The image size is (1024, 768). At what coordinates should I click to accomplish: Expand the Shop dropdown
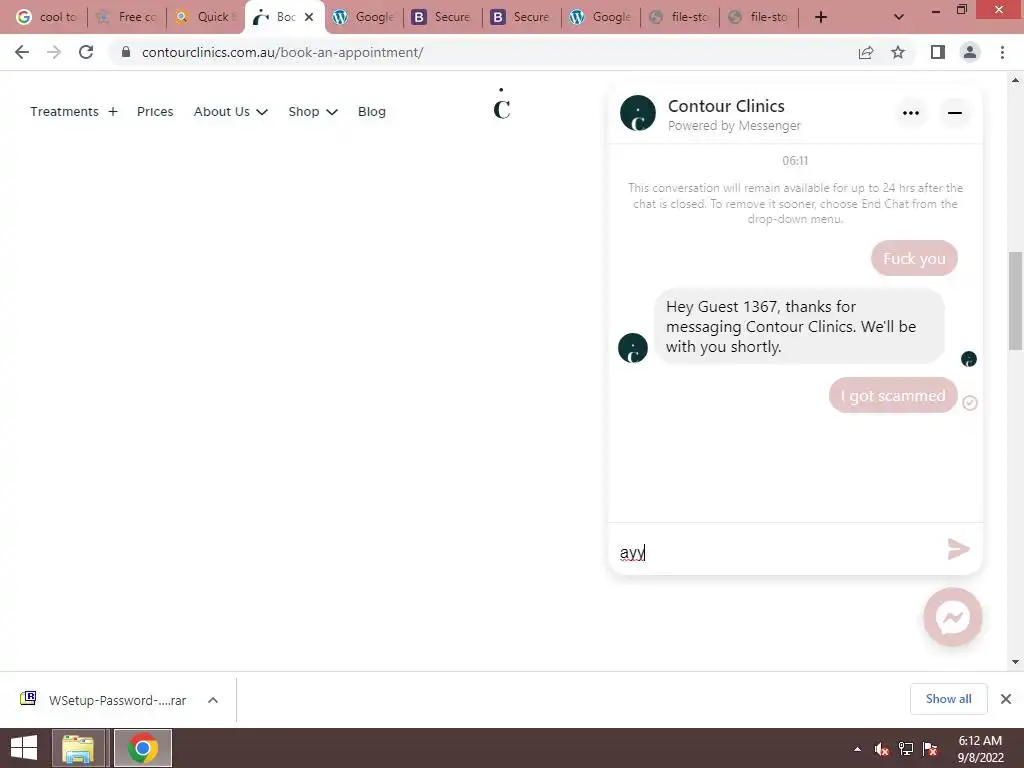[313, 112]
